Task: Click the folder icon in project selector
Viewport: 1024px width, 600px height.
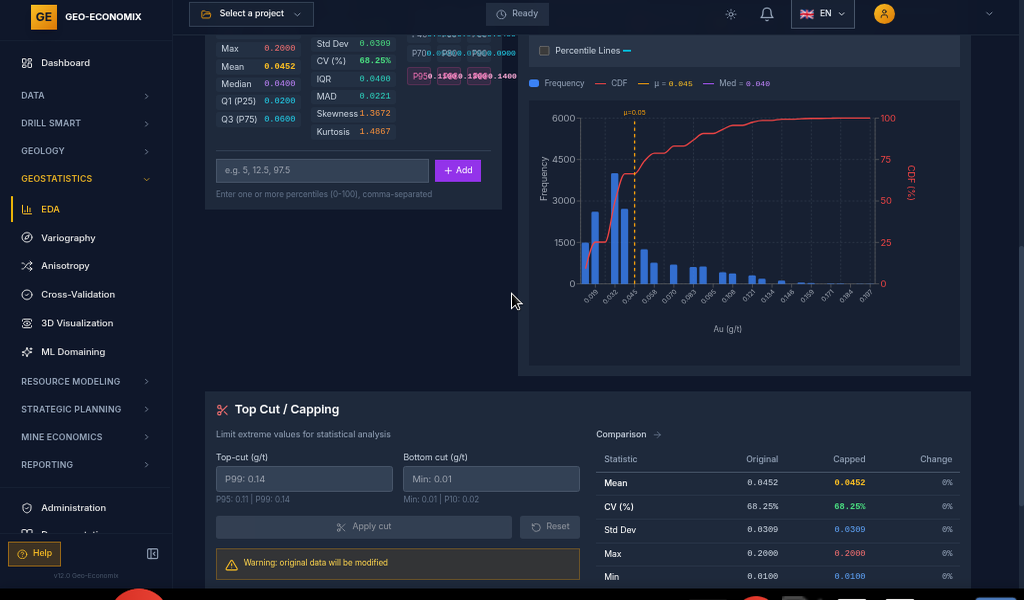Action: point(206,14)
